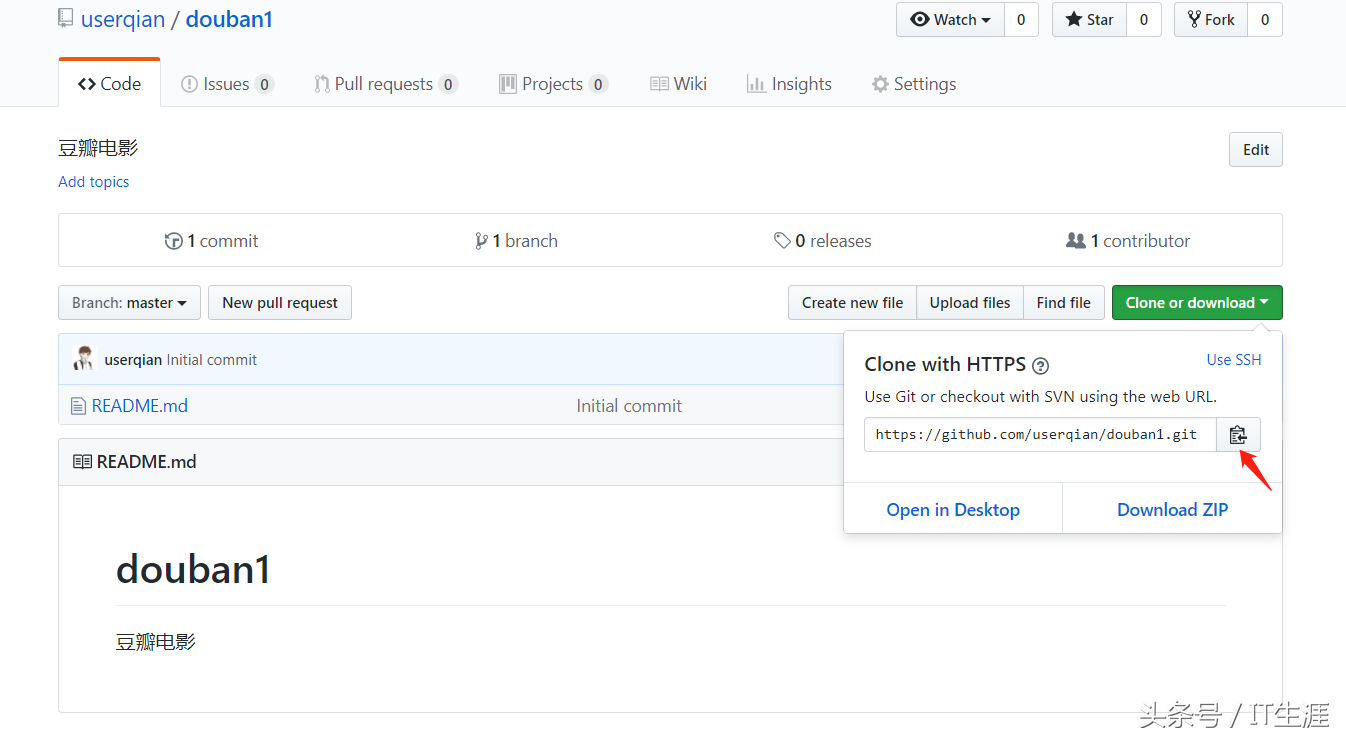The image size is (1346, 739).
Task: Click the help icon beside Clone with HTTPS
Action: 1040,365
